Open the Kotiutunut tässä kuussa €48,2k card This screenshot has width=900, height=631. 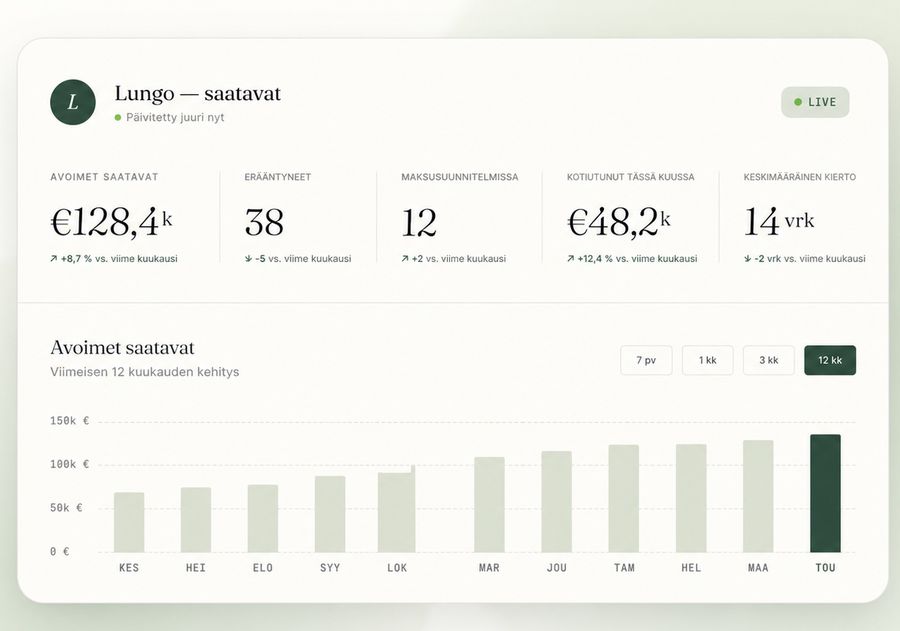click(632, 218)
